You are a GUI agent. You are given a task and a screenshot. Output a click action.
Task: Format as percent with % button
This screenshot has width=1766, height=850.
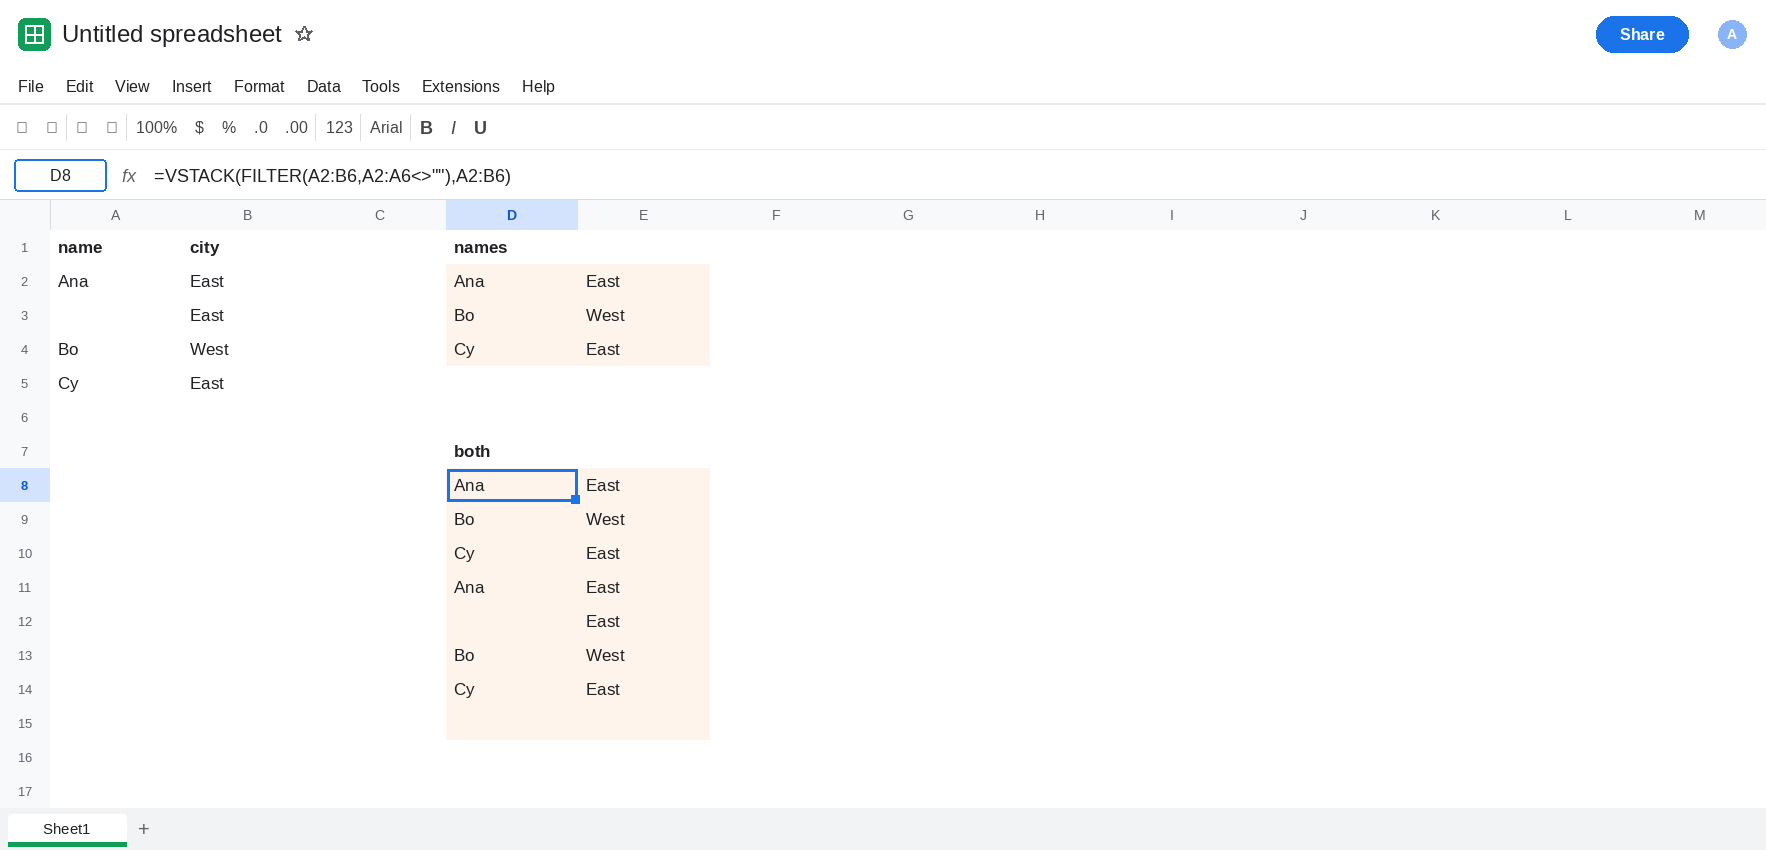(229, 128)
